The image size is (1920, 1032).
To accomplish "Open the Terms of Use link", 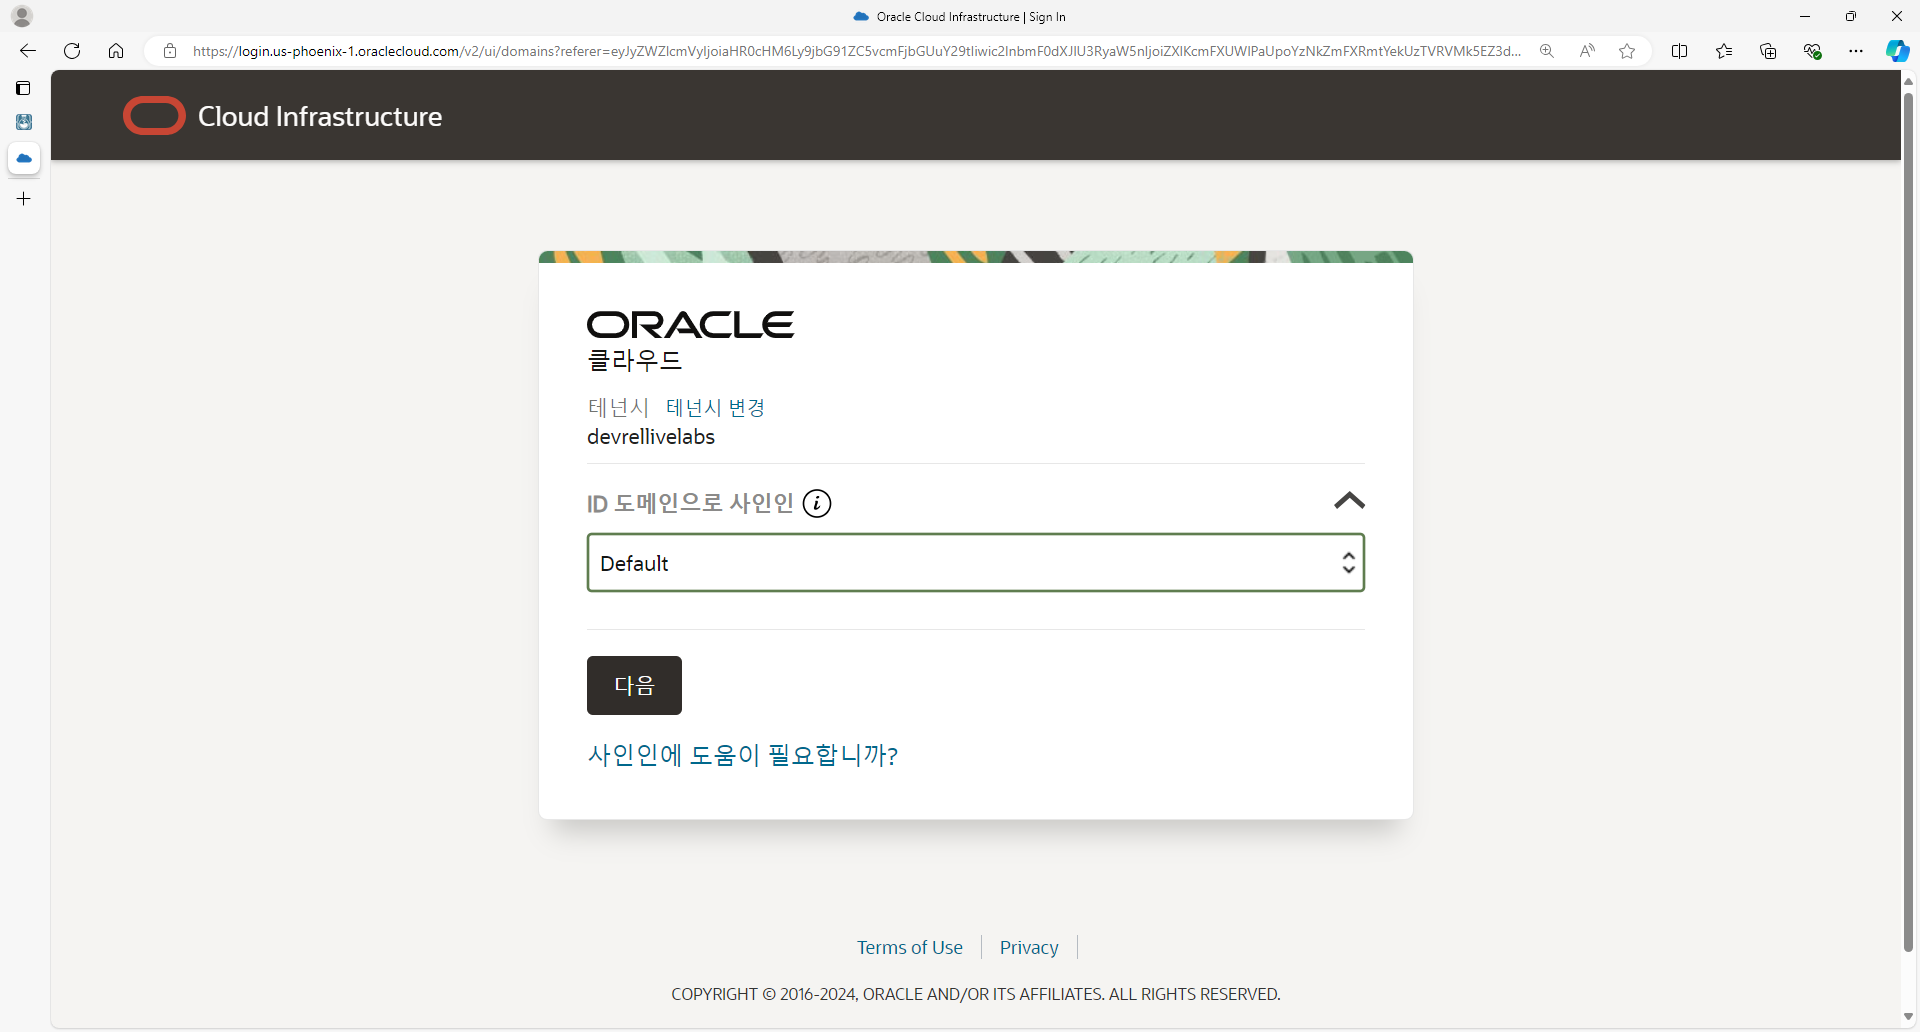I will (x=910, y=947).
